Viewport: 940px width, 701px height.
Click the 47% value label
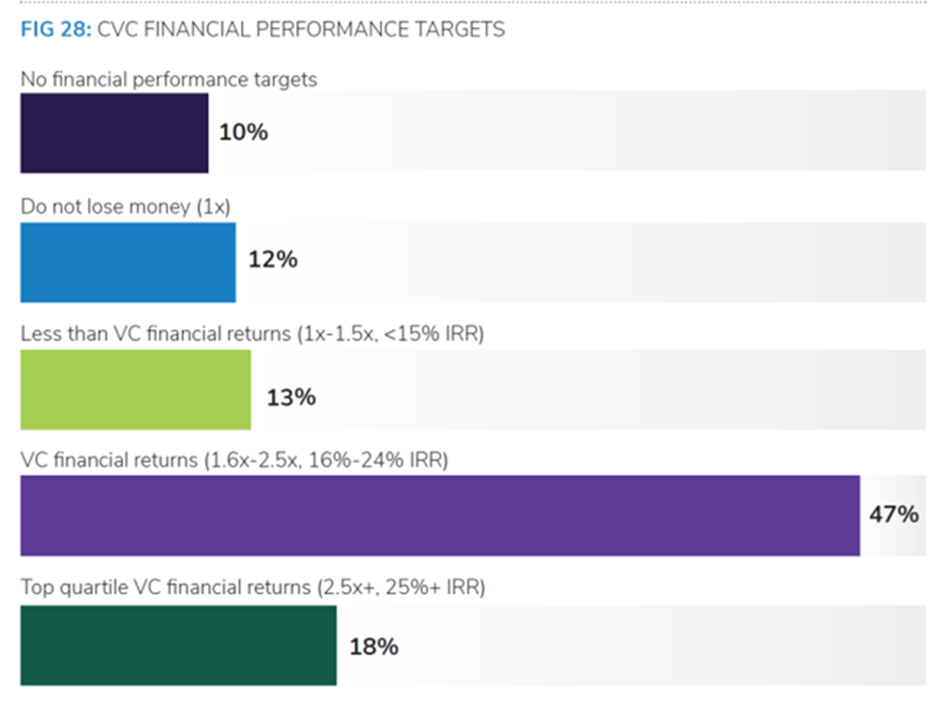point(893,515)
